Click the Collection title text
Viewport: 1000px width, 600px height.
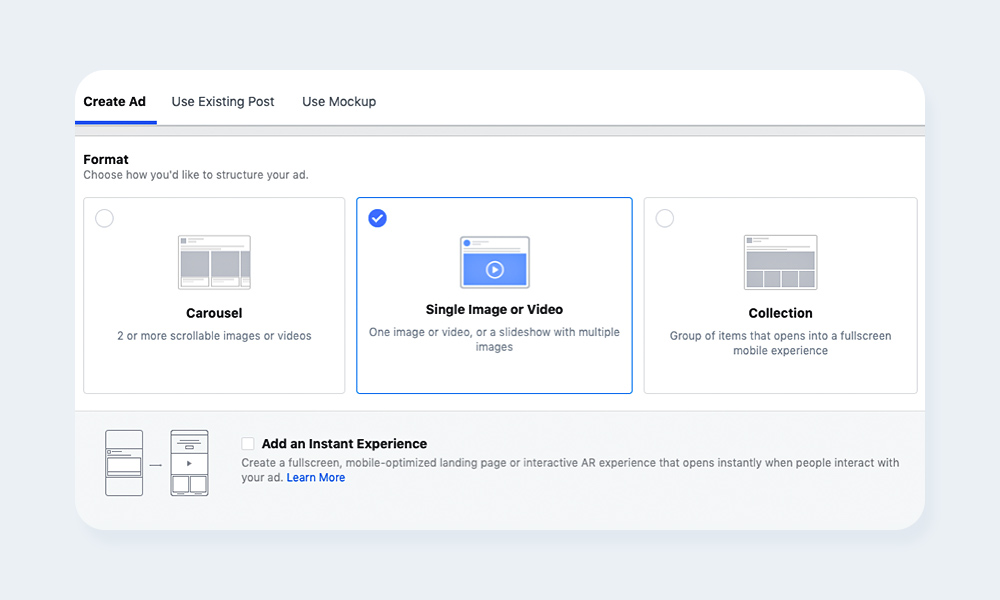[x=781, y=313]
